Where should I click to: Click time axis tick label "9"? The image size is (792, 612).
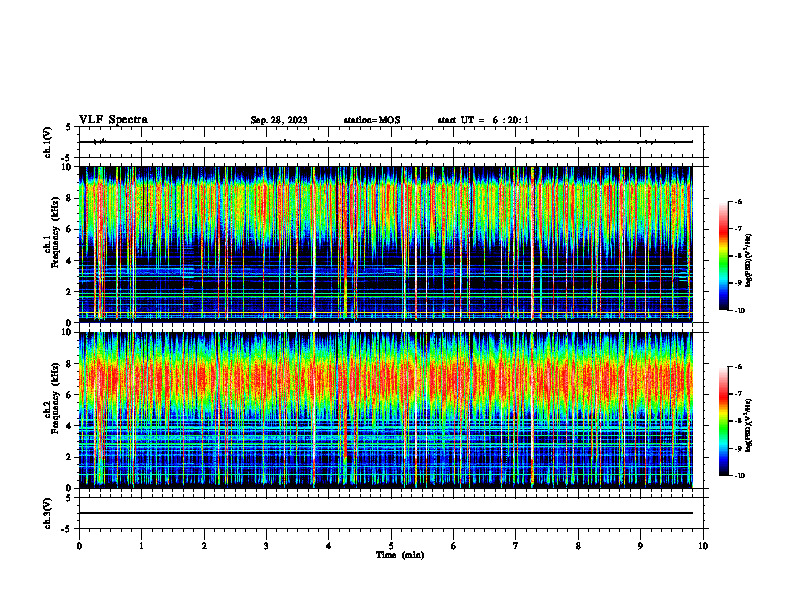(x=640, y=546)
